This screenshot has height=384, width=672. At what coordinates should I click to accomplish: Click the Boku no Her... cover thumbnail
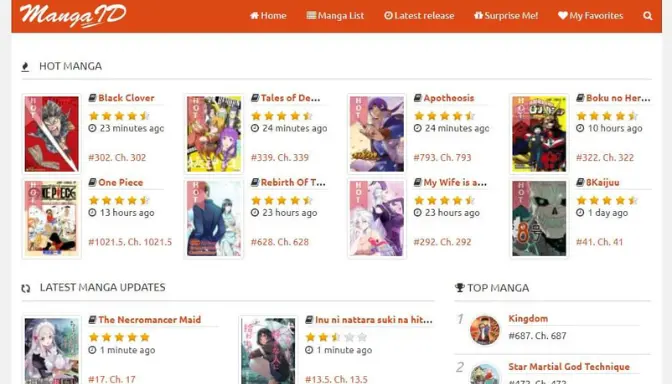539,134
